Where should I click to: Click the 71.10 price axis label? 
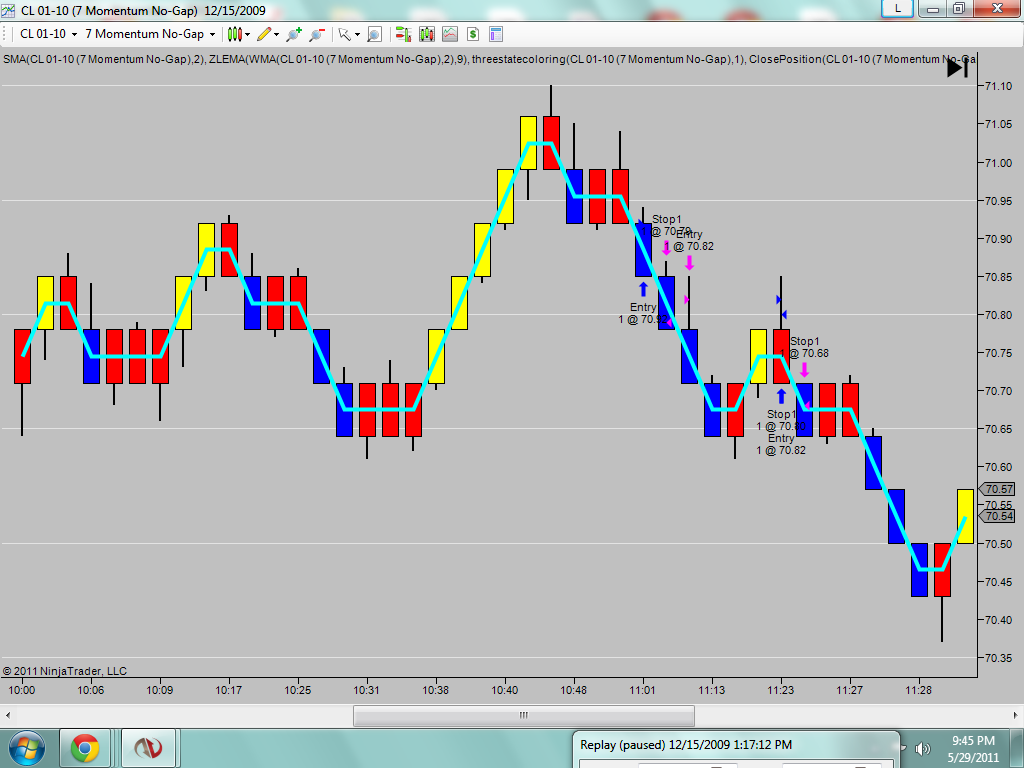[999, 86]
